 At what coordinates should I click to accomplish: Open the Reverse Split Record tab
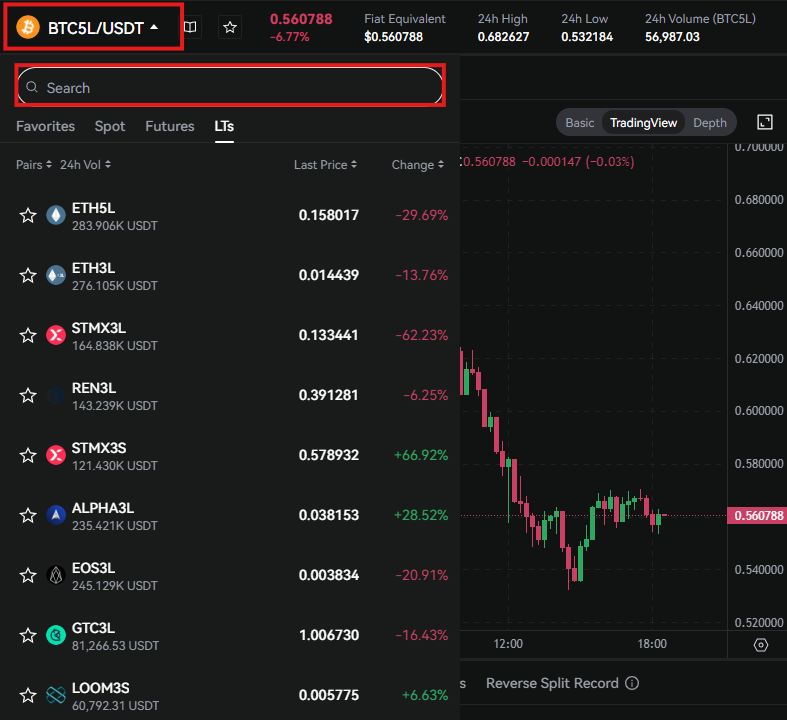(552, 683)
